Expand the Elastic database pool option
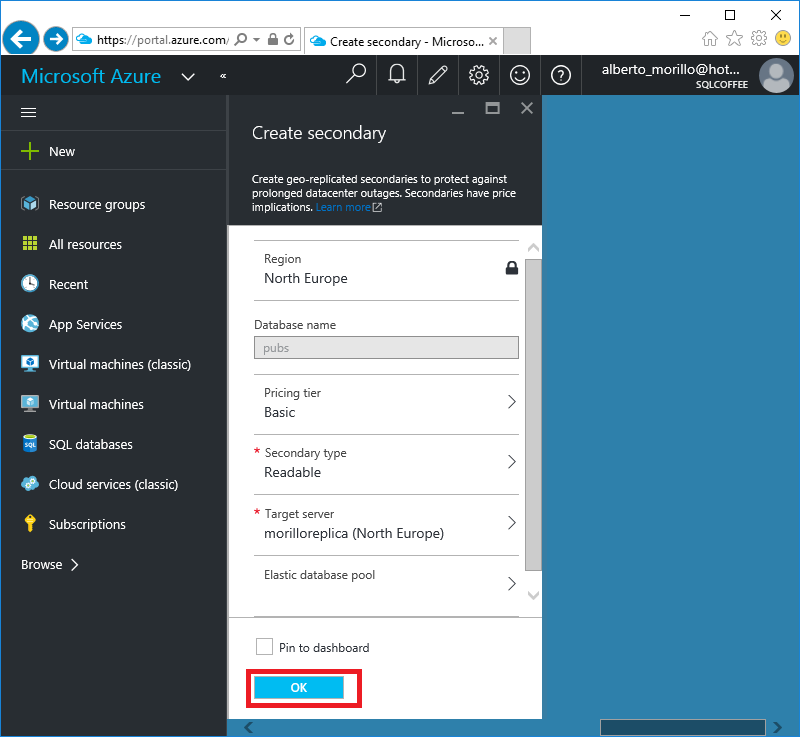 pos(386,585)
